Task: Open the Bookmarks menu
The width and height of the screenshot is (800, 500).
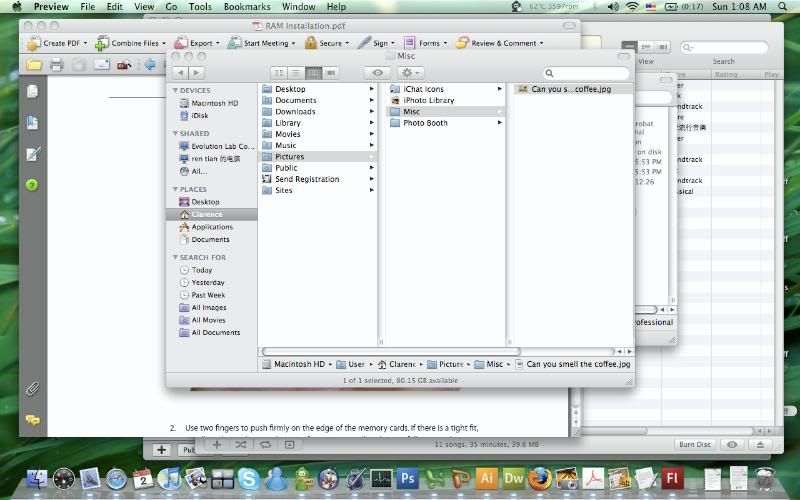Action: click(x=246, y=6)
